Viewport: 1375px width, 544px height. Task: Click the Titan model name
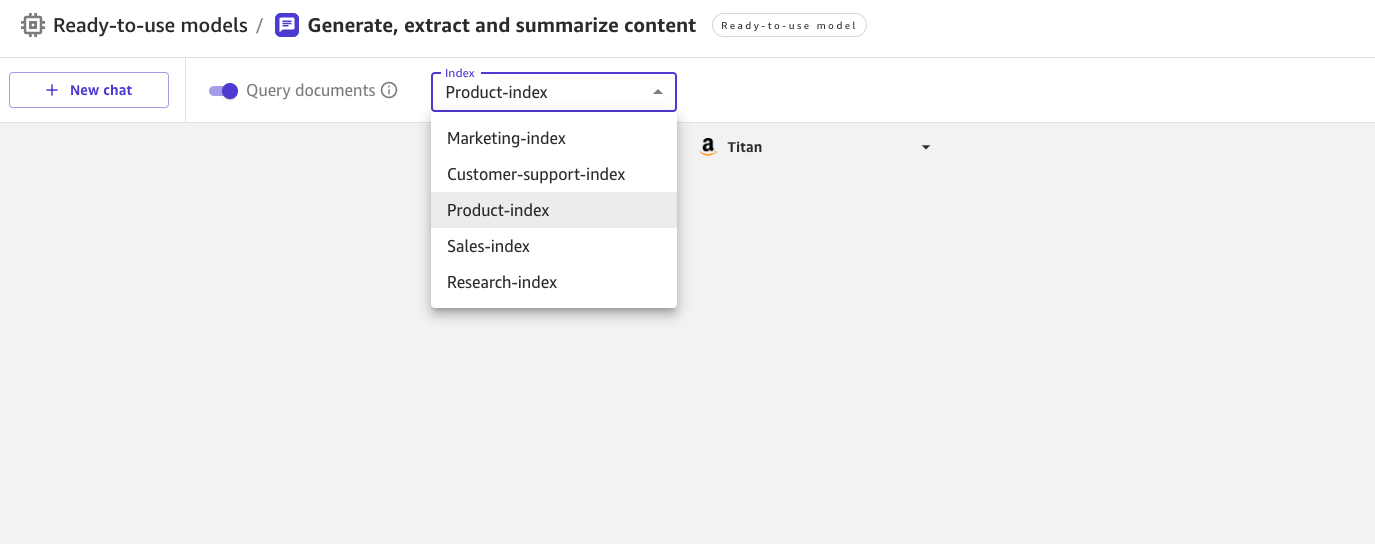[744, 147]
